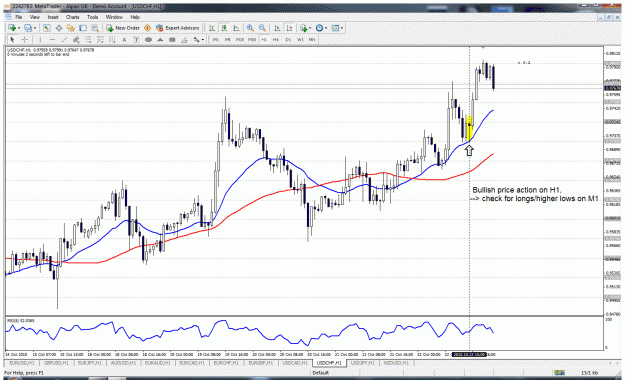
Task: Expand the Profiles dropdown arrow
Action: tap(35, 28)
